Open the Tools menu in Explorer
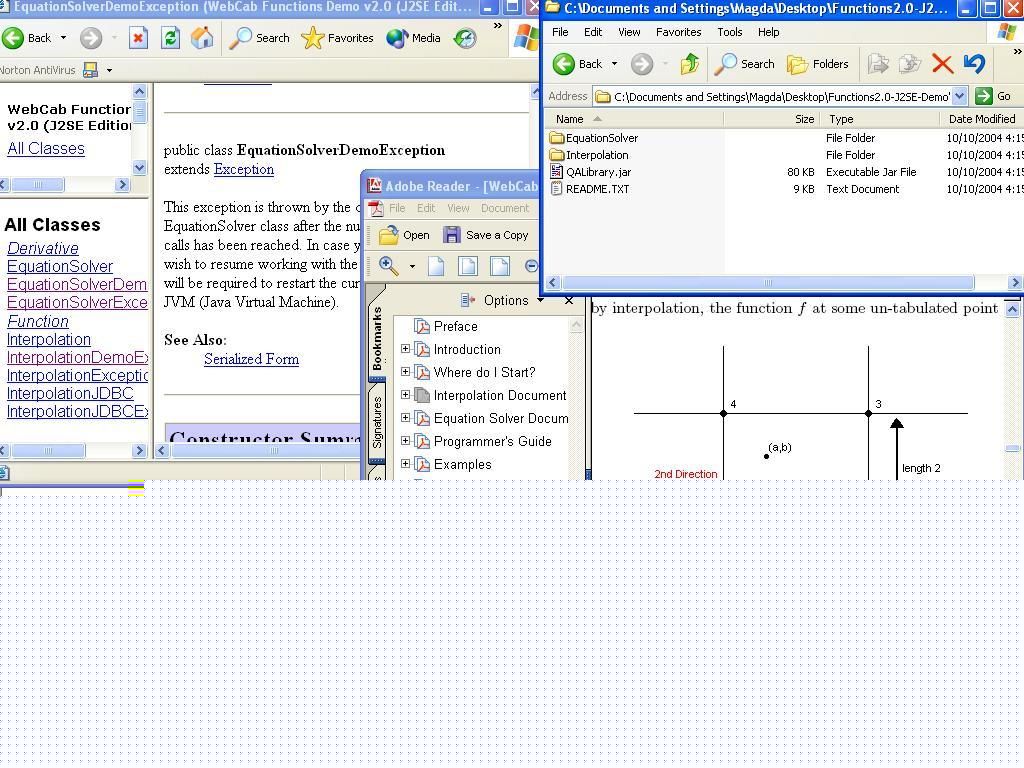This screenshot has height=768, width=1024. pyautogui.click(x=729, y=32)
